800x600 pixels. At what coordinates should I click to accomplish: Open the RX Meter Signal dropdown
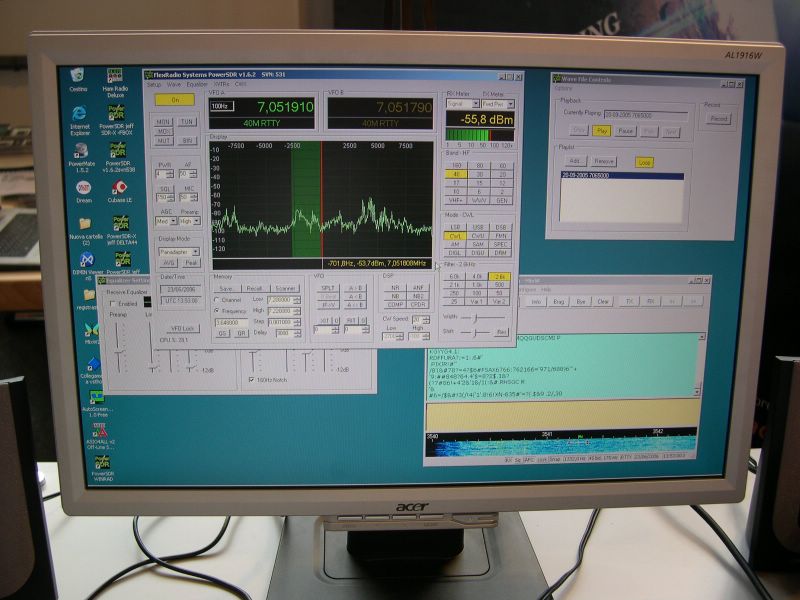point(463,104)
